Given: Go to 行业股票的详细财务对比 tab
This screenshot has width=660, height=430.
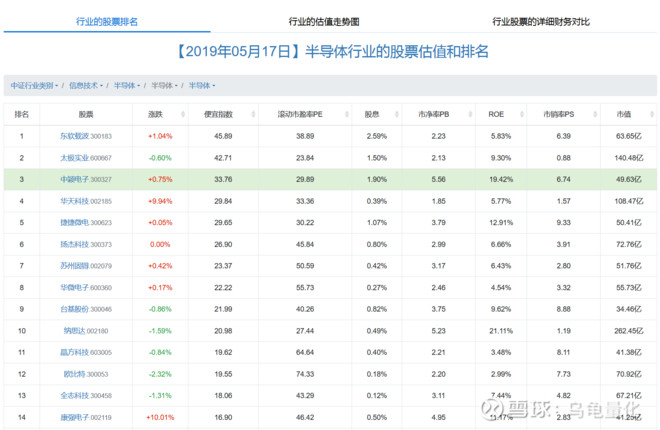Looking at the screenshot, I should (541, 21).
